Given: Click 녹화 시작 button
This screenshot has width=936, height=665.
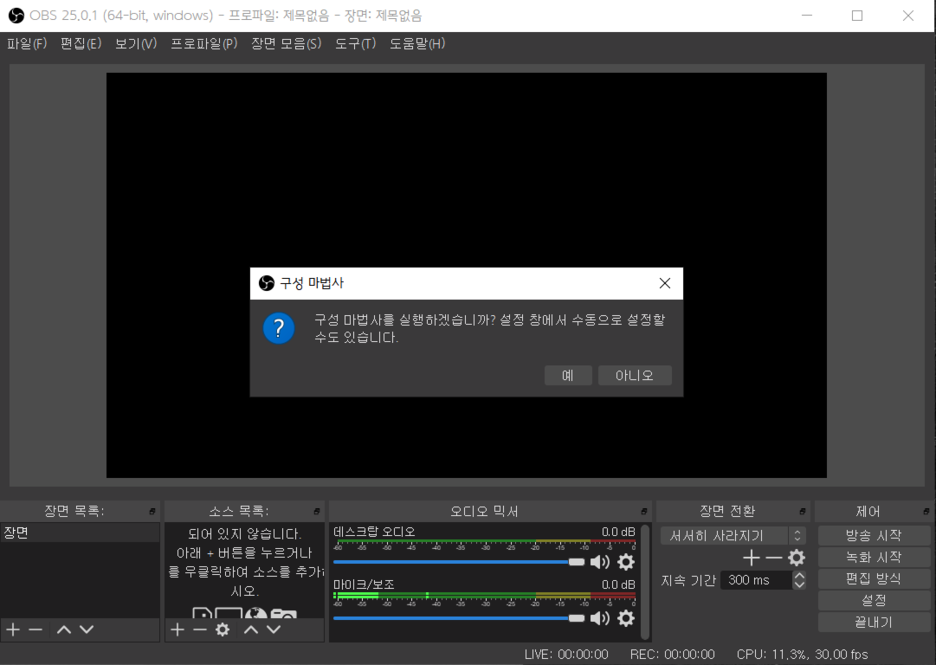Looking at the screenshot, I should [873, 557].
